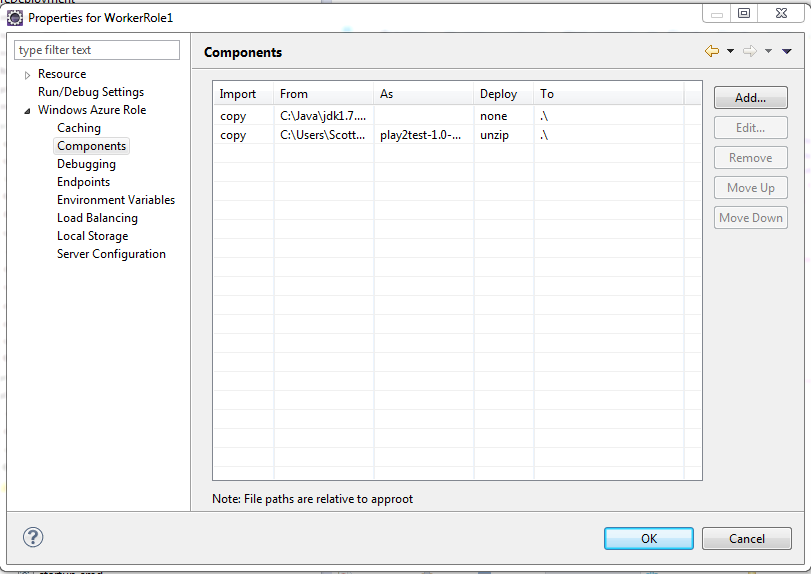Click the Properties dialog title icon
Screen dimensions: 811x574
point(15,18)
